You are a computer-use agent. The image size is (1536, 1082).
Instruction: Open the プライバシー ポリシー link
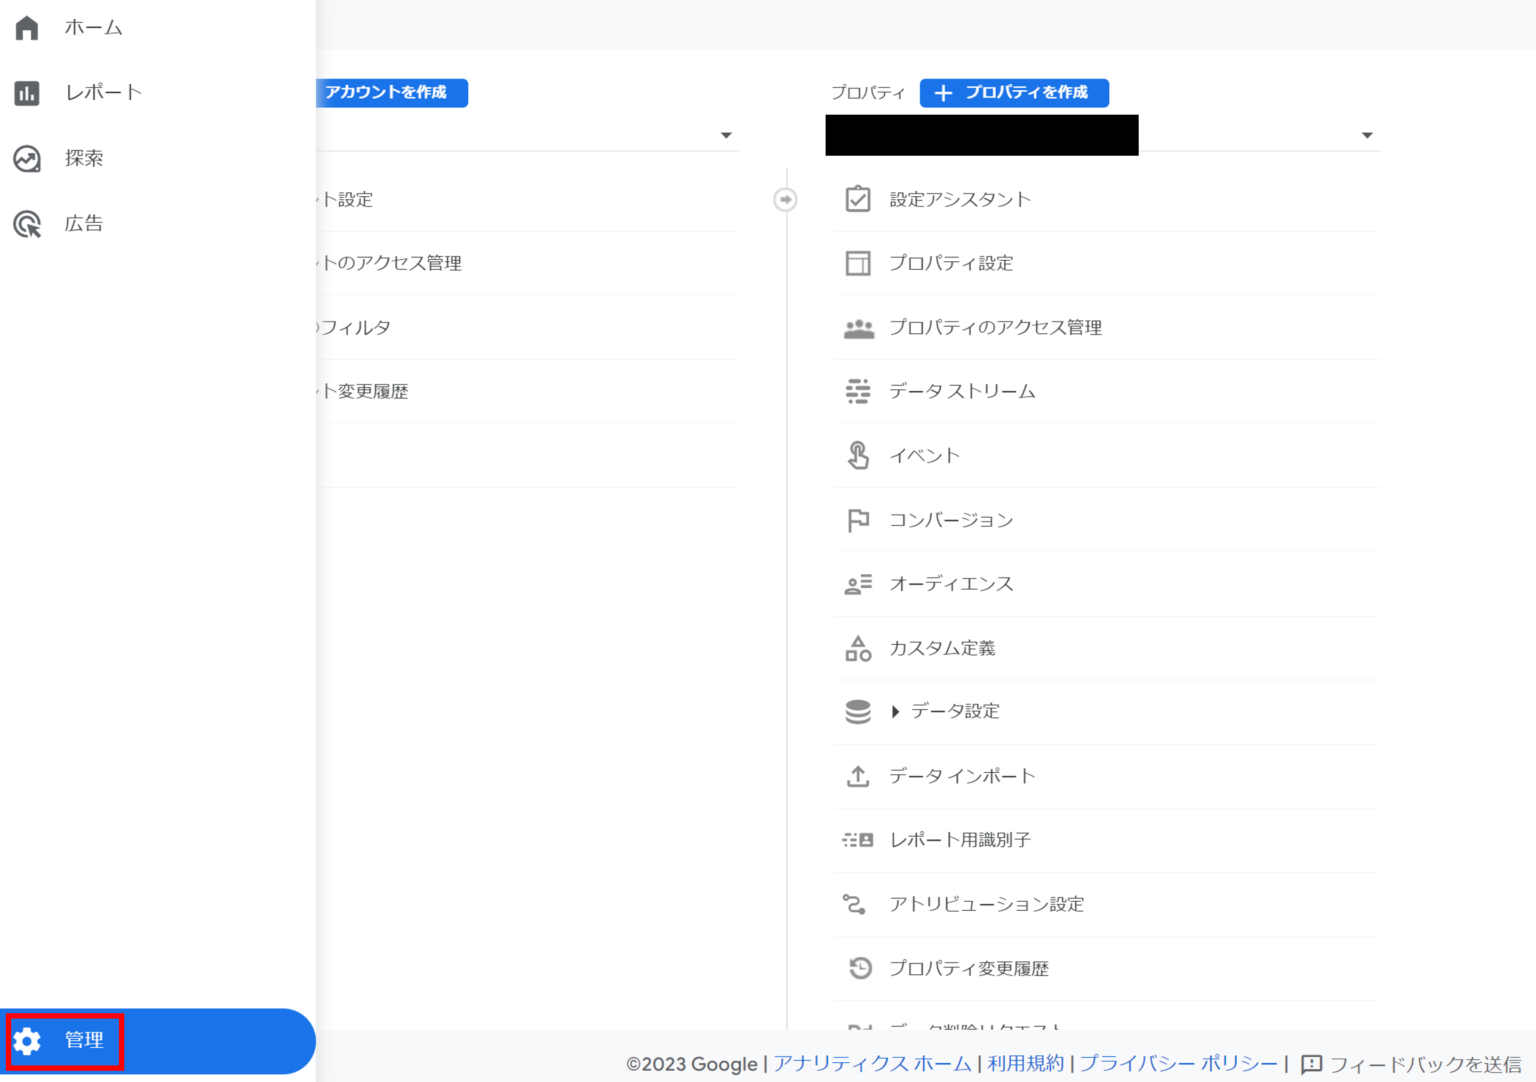(x=1178, y=1063)
